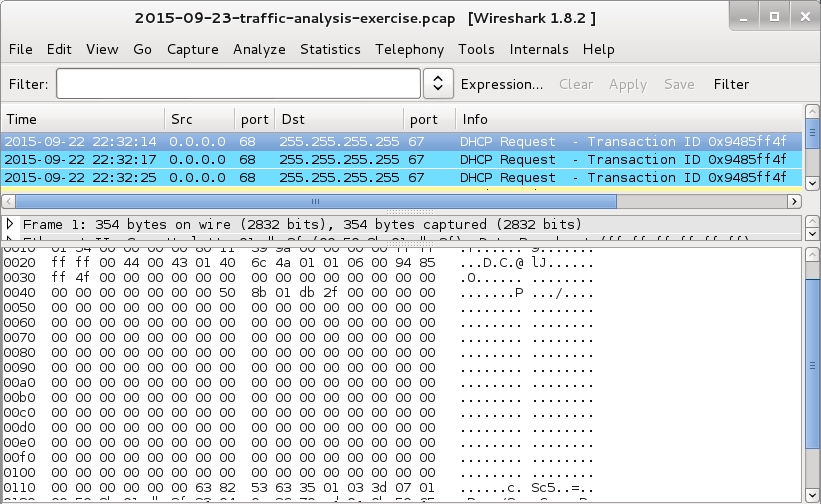This screenshot has height=504, width=821.
Task: Click ASCII text '...D.C.@' in hex pane
Action: tap(492, 263)
